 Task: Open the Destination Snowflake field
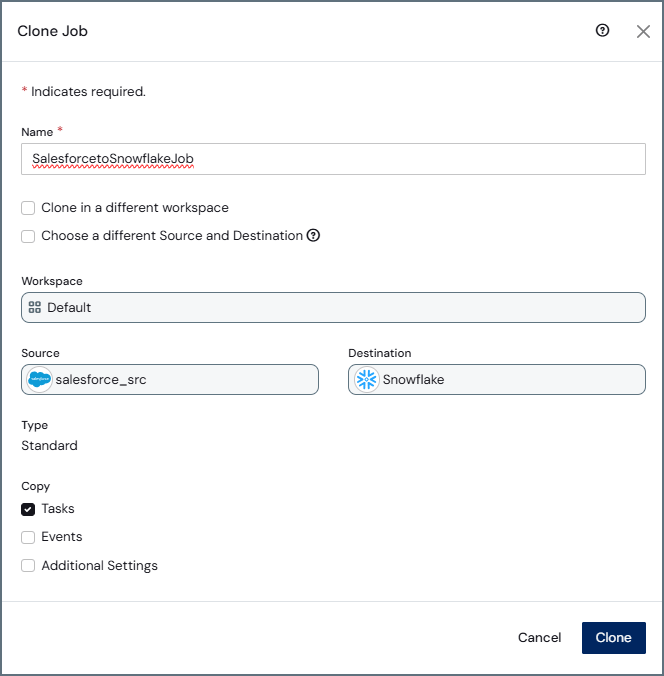tap(497, 379)
